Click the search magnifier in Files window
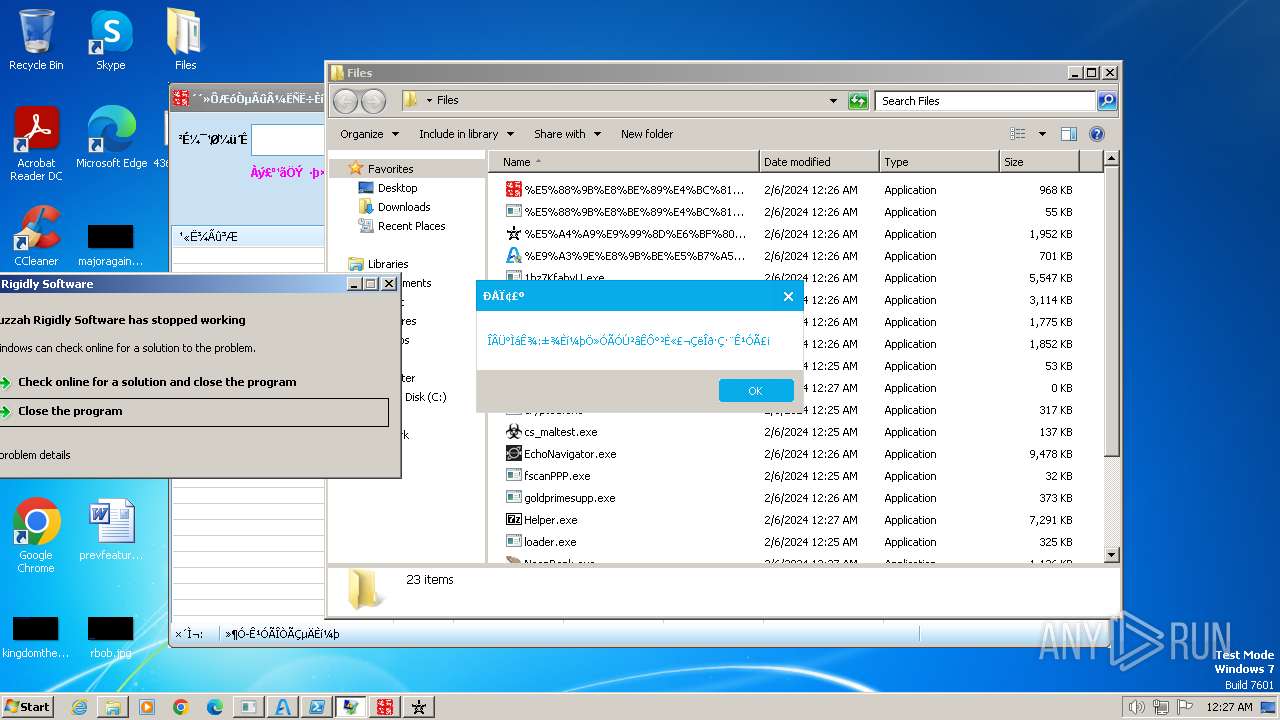1280x720 pixels. [1106, 100]
